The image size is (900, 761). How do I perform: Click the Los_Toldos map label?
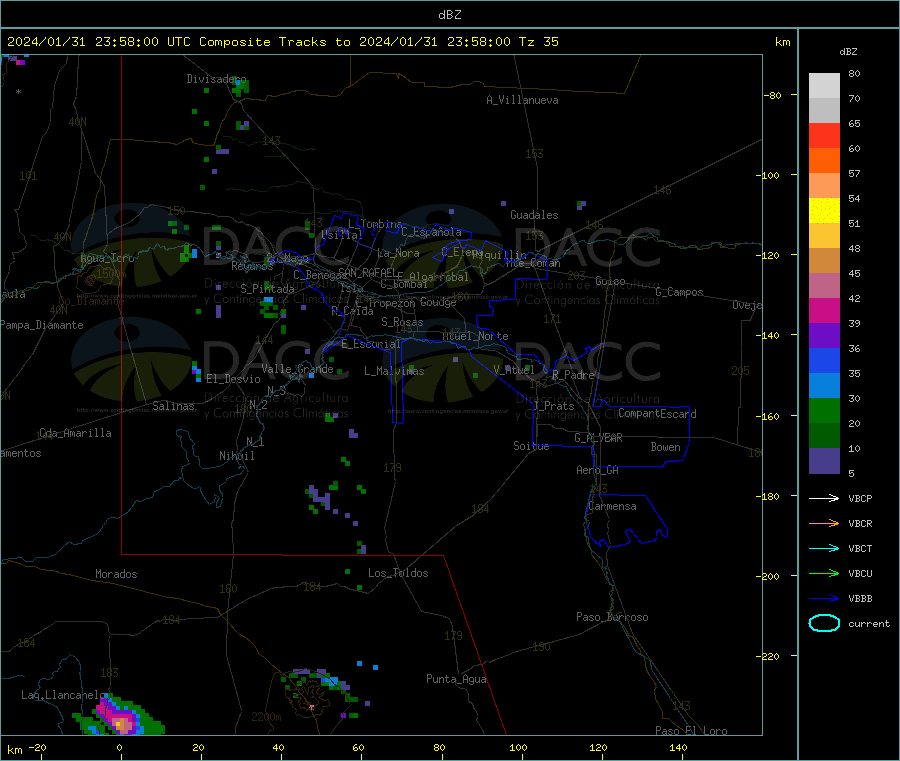click(398, 573)
